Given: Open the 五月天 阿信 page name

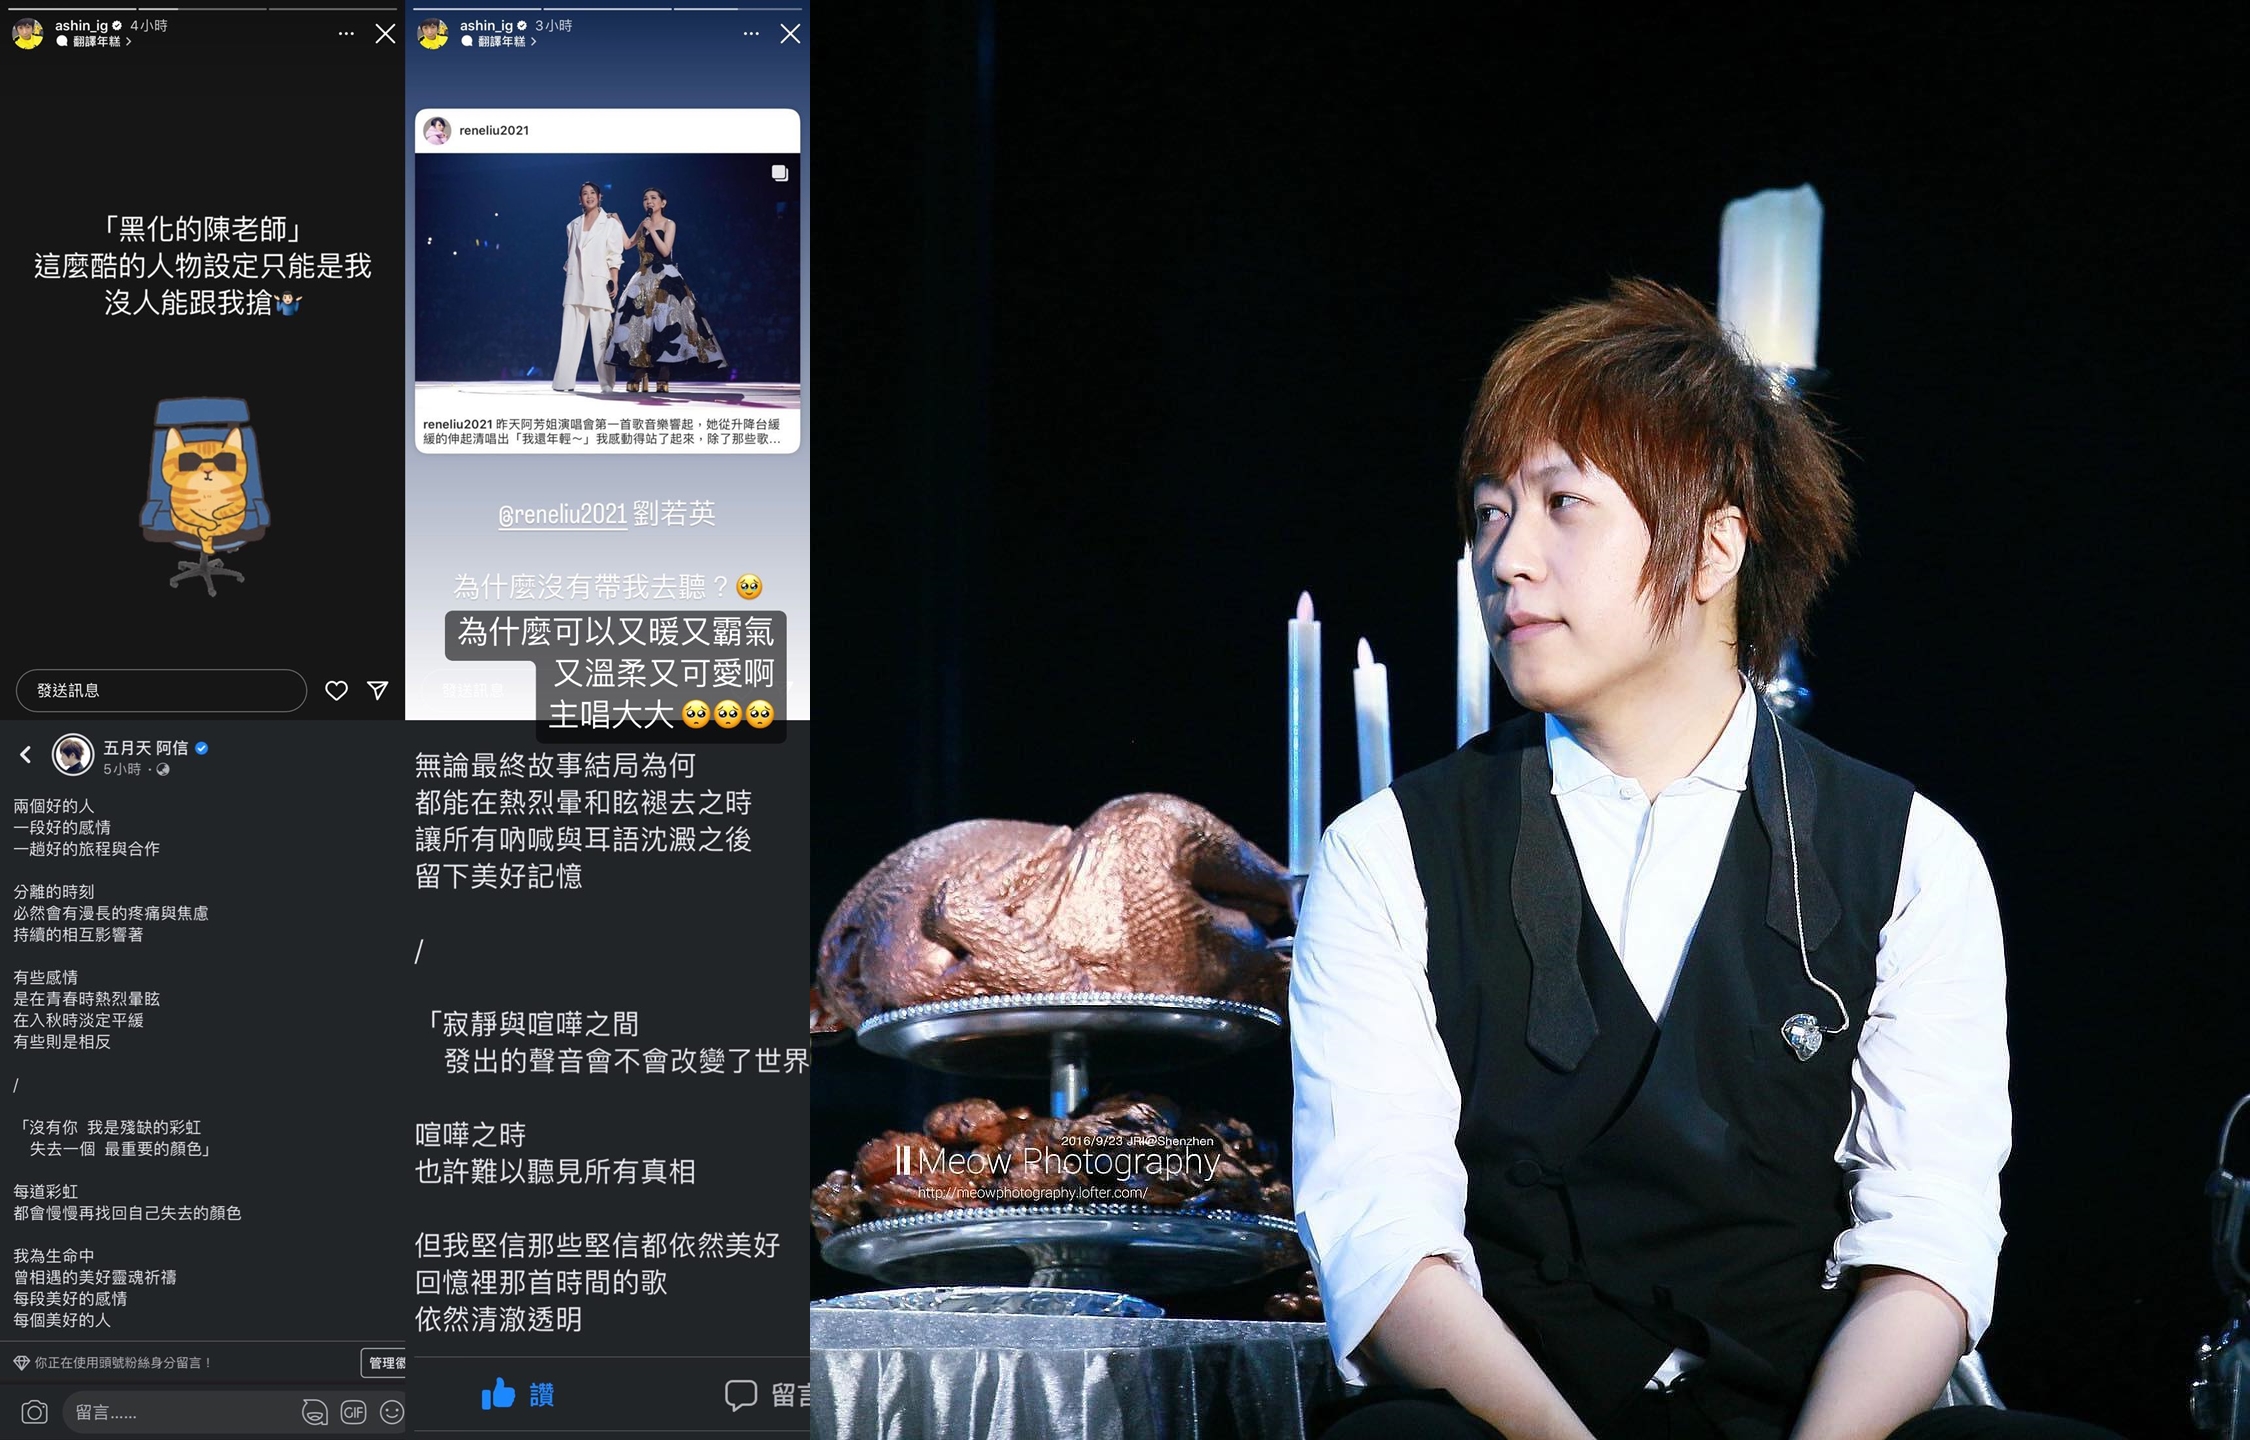Looking at the screenshot, I should 145,747.
